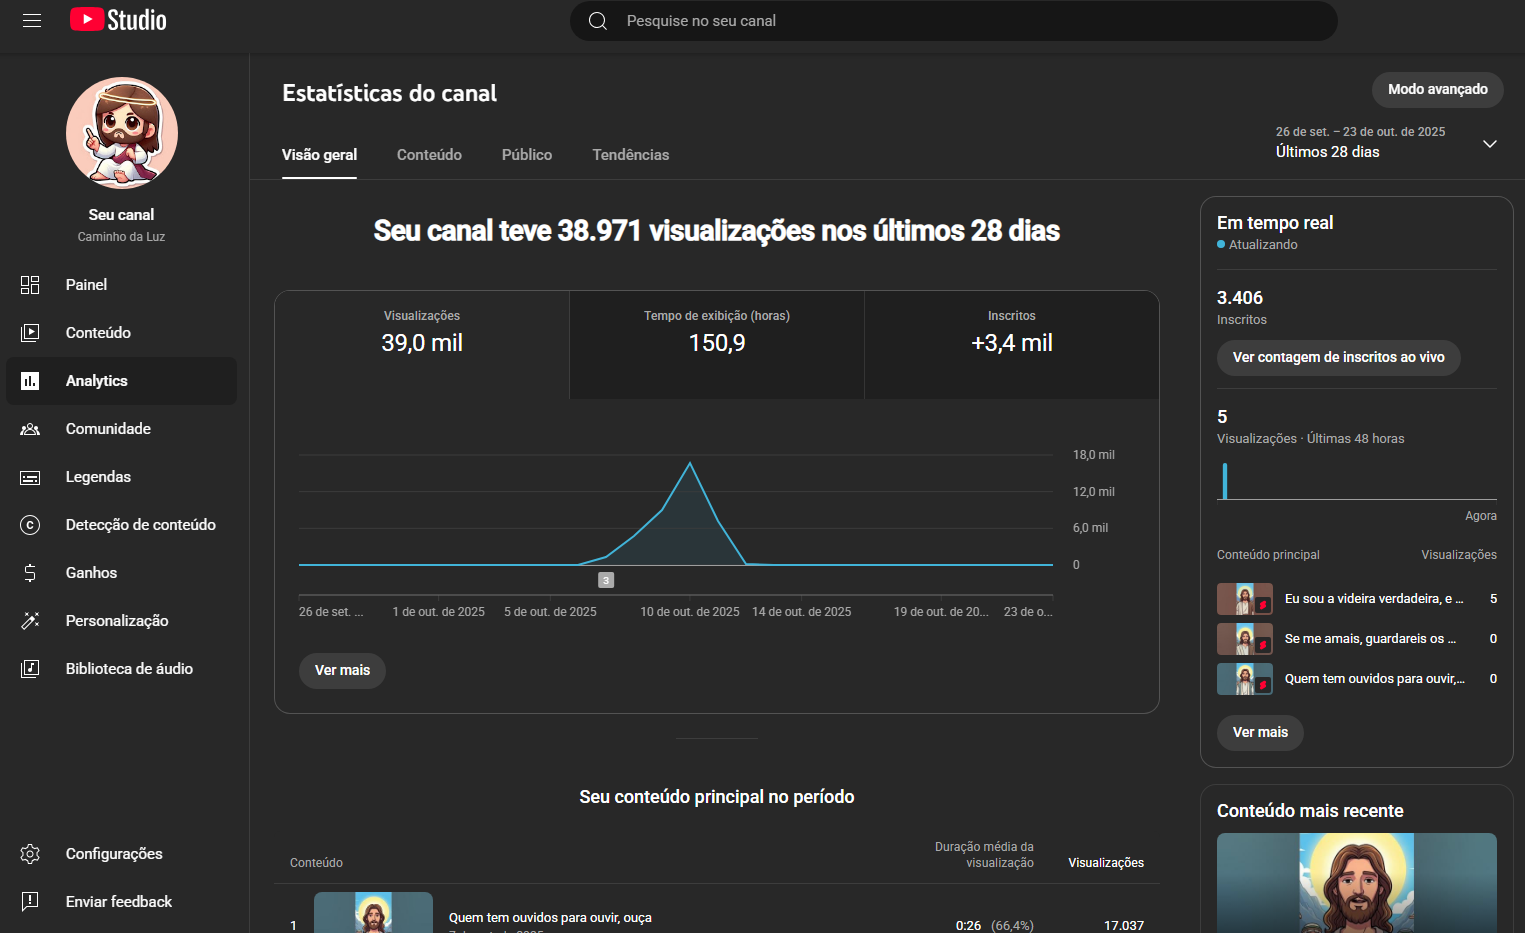Open Painel dashboard icon in sidebar
This screenshot has width=1525, height=933.
pyautogui.click(x=30, y=285)
